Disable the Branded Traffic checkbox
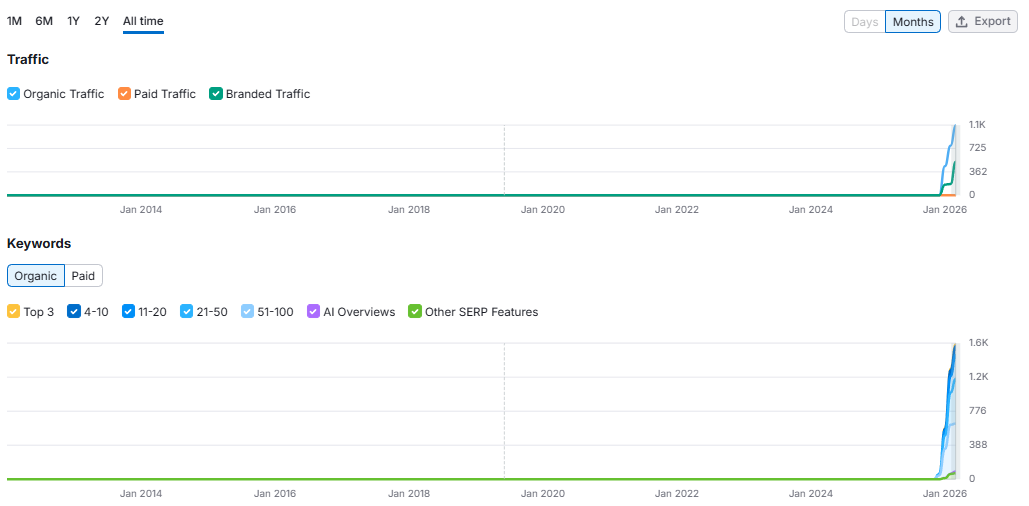Screen dimensions: 1029x506 pos(216,94)
